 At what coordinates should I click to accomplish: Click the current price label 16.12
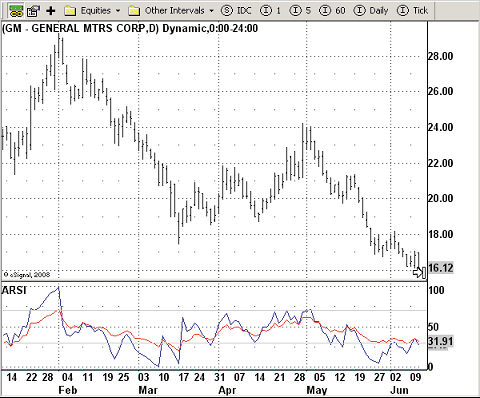click(x=441, y=268)
